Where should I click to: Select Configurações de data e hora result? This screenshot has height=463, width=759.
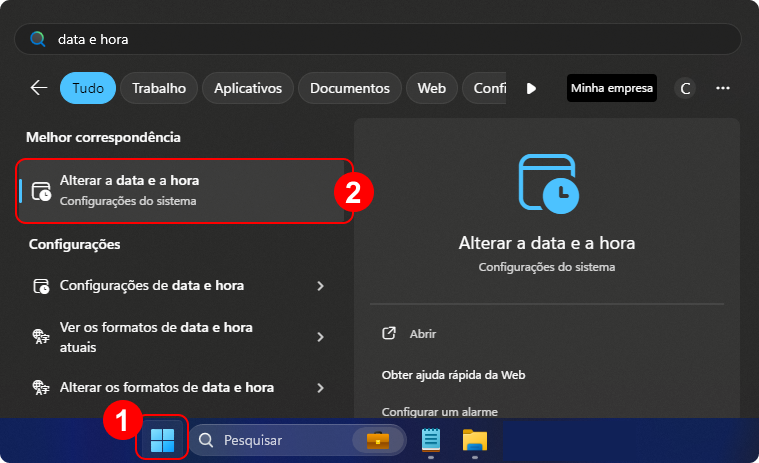click(182, 286)
